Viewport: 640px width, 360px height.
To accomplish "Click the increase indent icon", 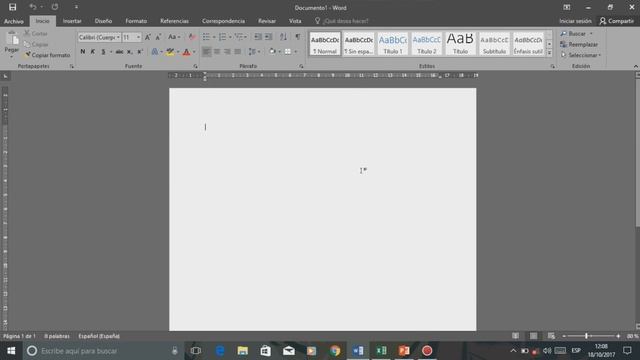I will tap(269, 37).
